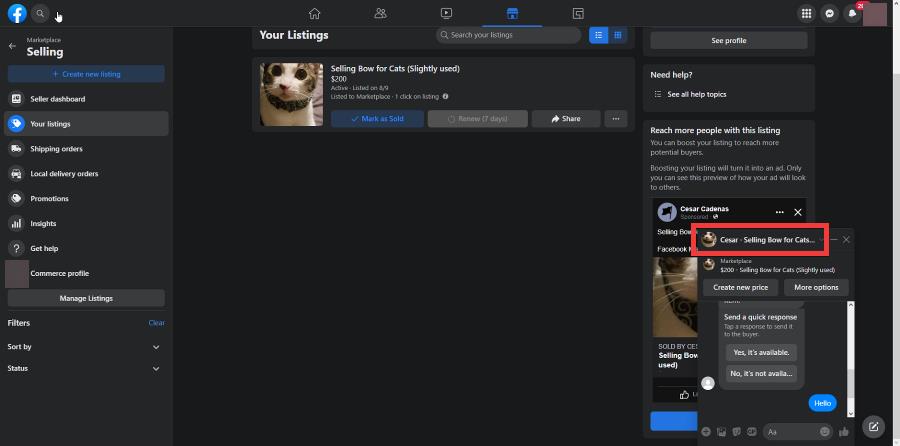900x446 pixels.
Task: Open Shipping orders
Action: tap(86, 149)
